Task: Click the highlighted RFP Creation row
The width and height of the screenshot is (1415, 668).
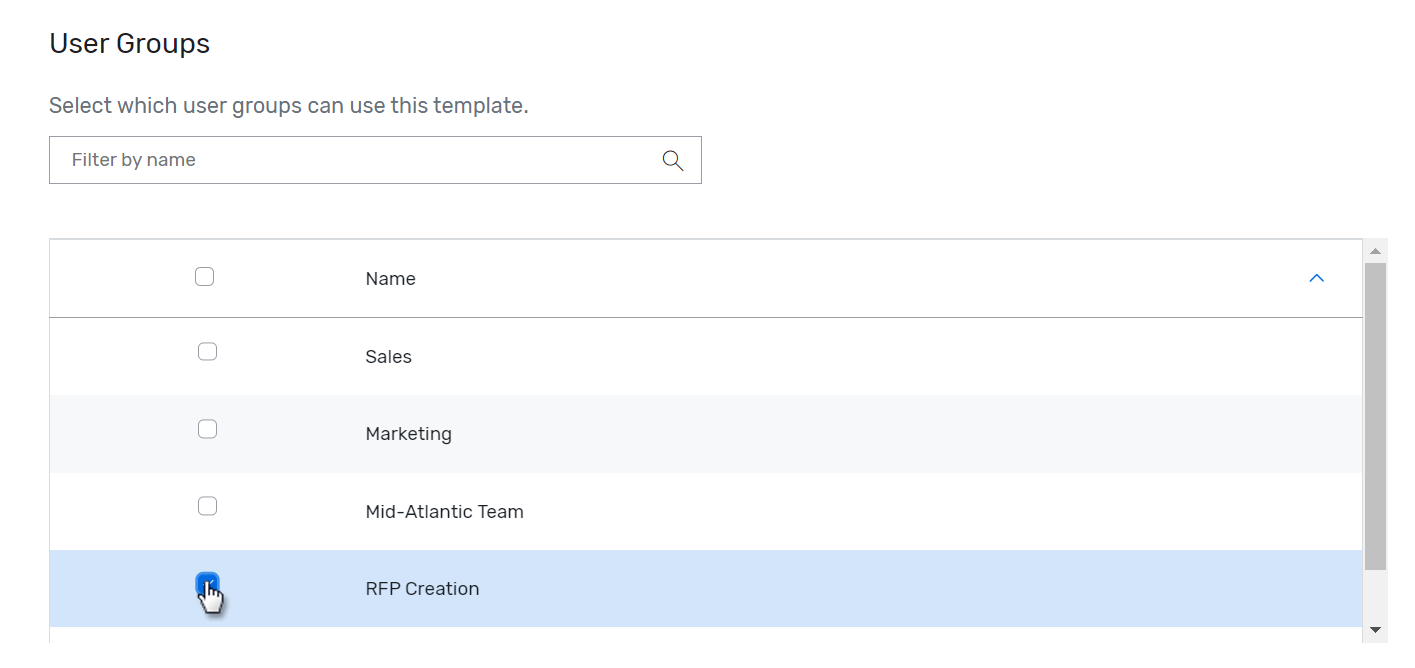Action: pyautogui.click(x=422, y=589)
